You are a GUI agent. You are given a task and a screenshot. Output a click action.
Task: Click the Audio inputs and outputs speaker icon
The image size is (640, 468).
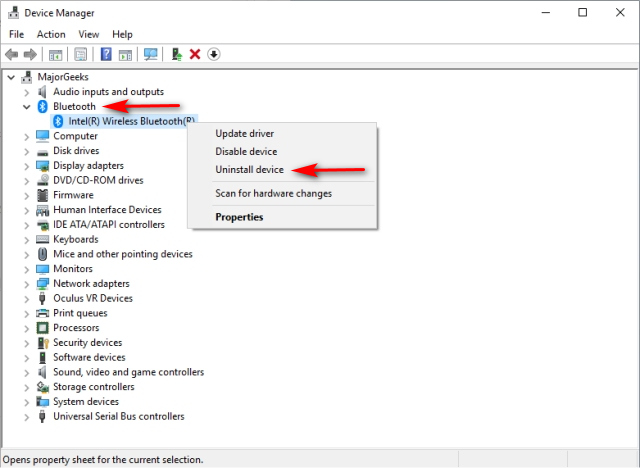42,92
